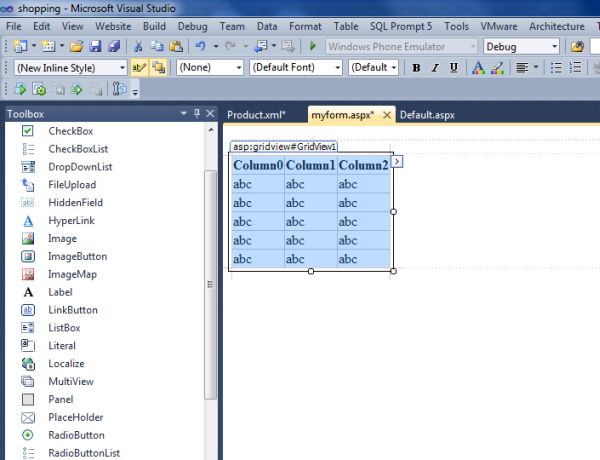The image size is (600, 460).
Task: Select CheckBoxList control in Toolbox
Action: (x=78, y=149)
